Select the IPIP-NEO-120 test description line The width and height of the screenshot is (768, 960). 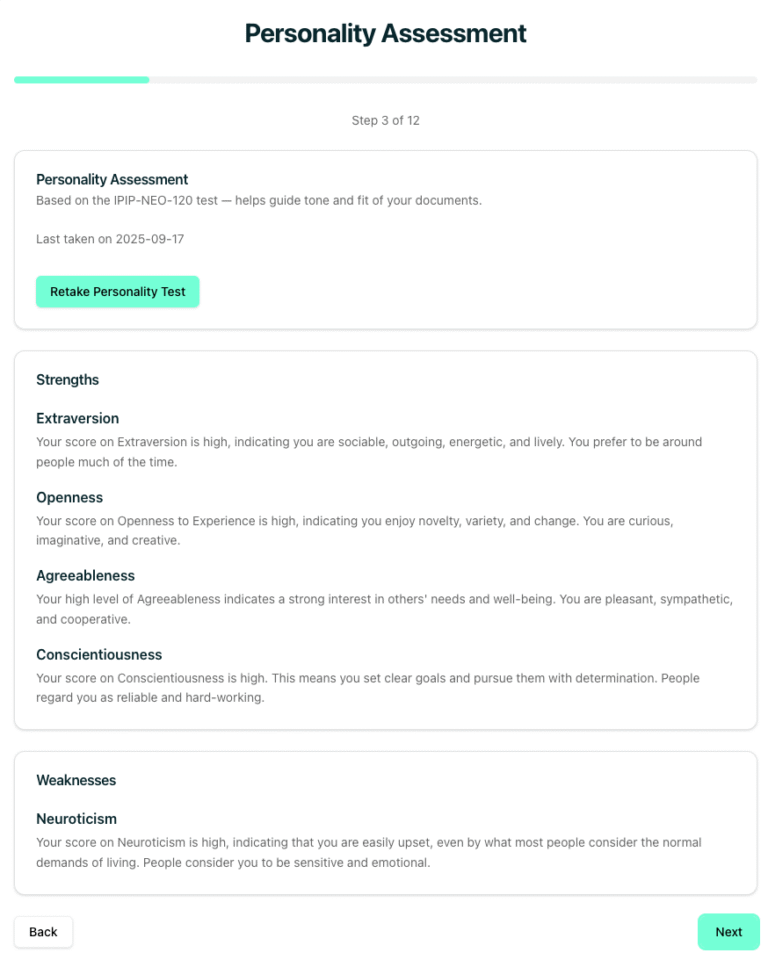(x=259, y=200)
